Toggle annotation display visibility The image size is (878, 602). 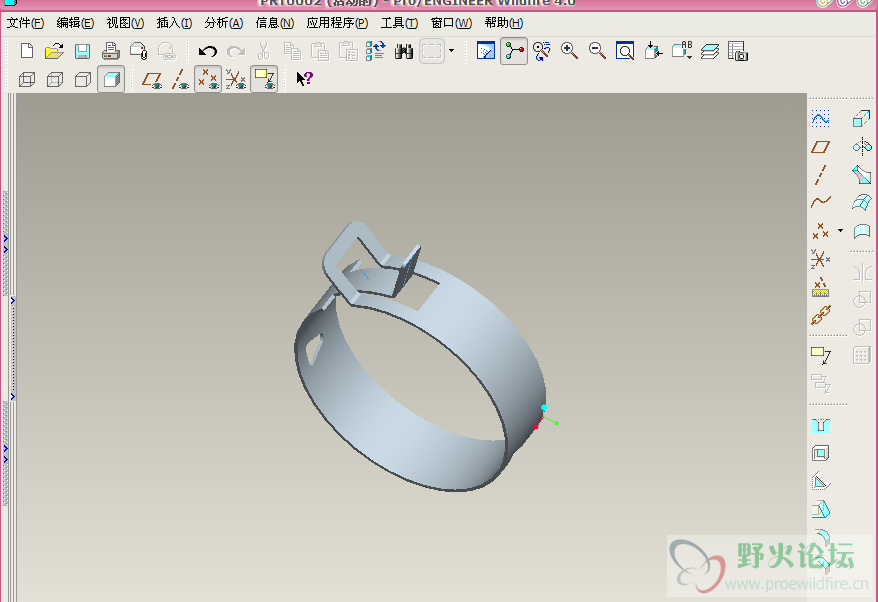(264, 79)
